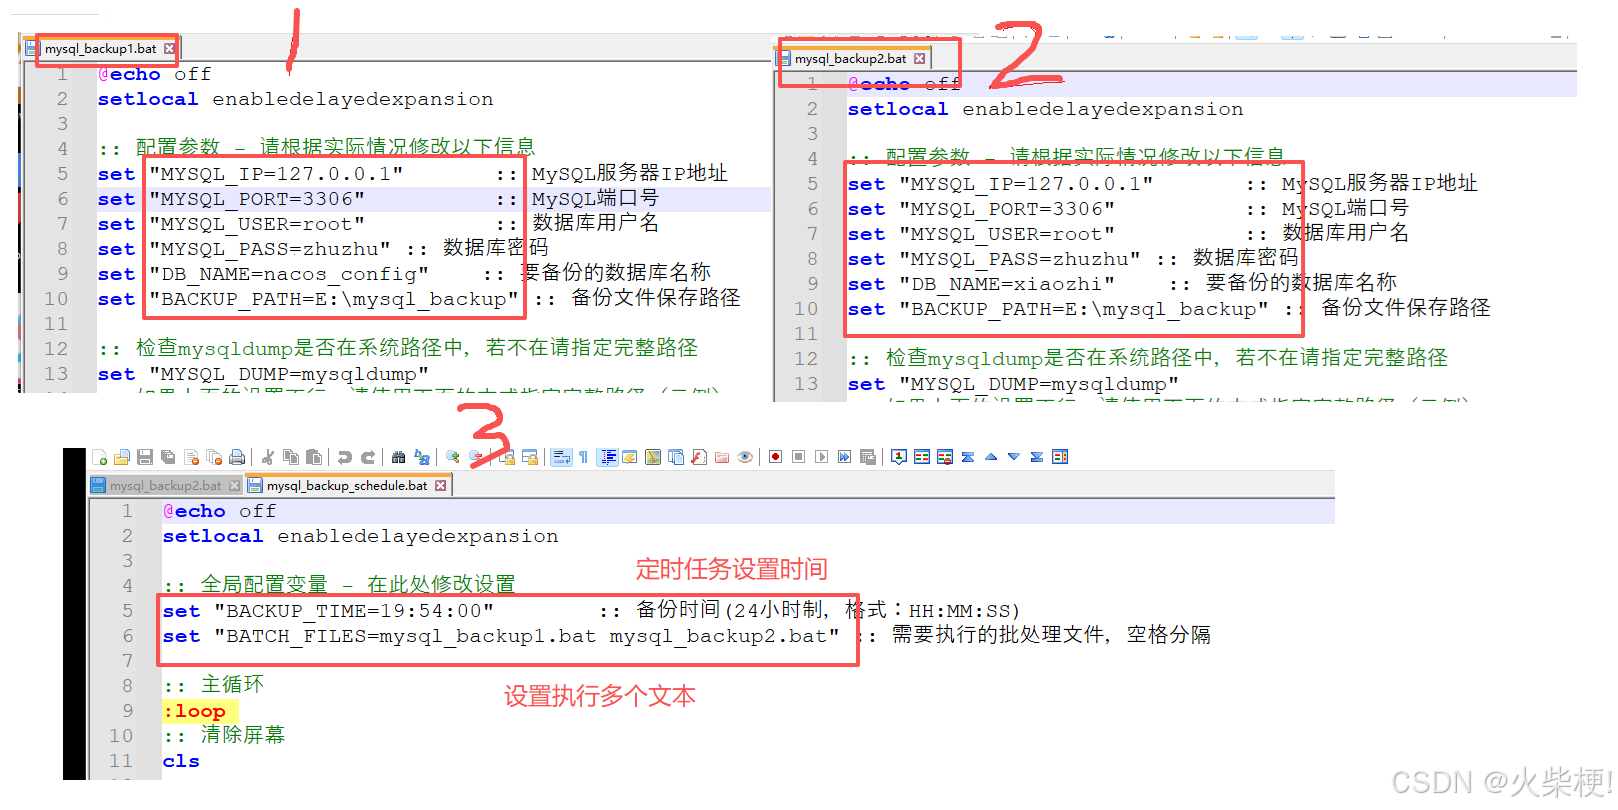The height and width of the screenshot is (810, 1618).
Task: Click the next difference down arrow
Action: pos(1013,457)
